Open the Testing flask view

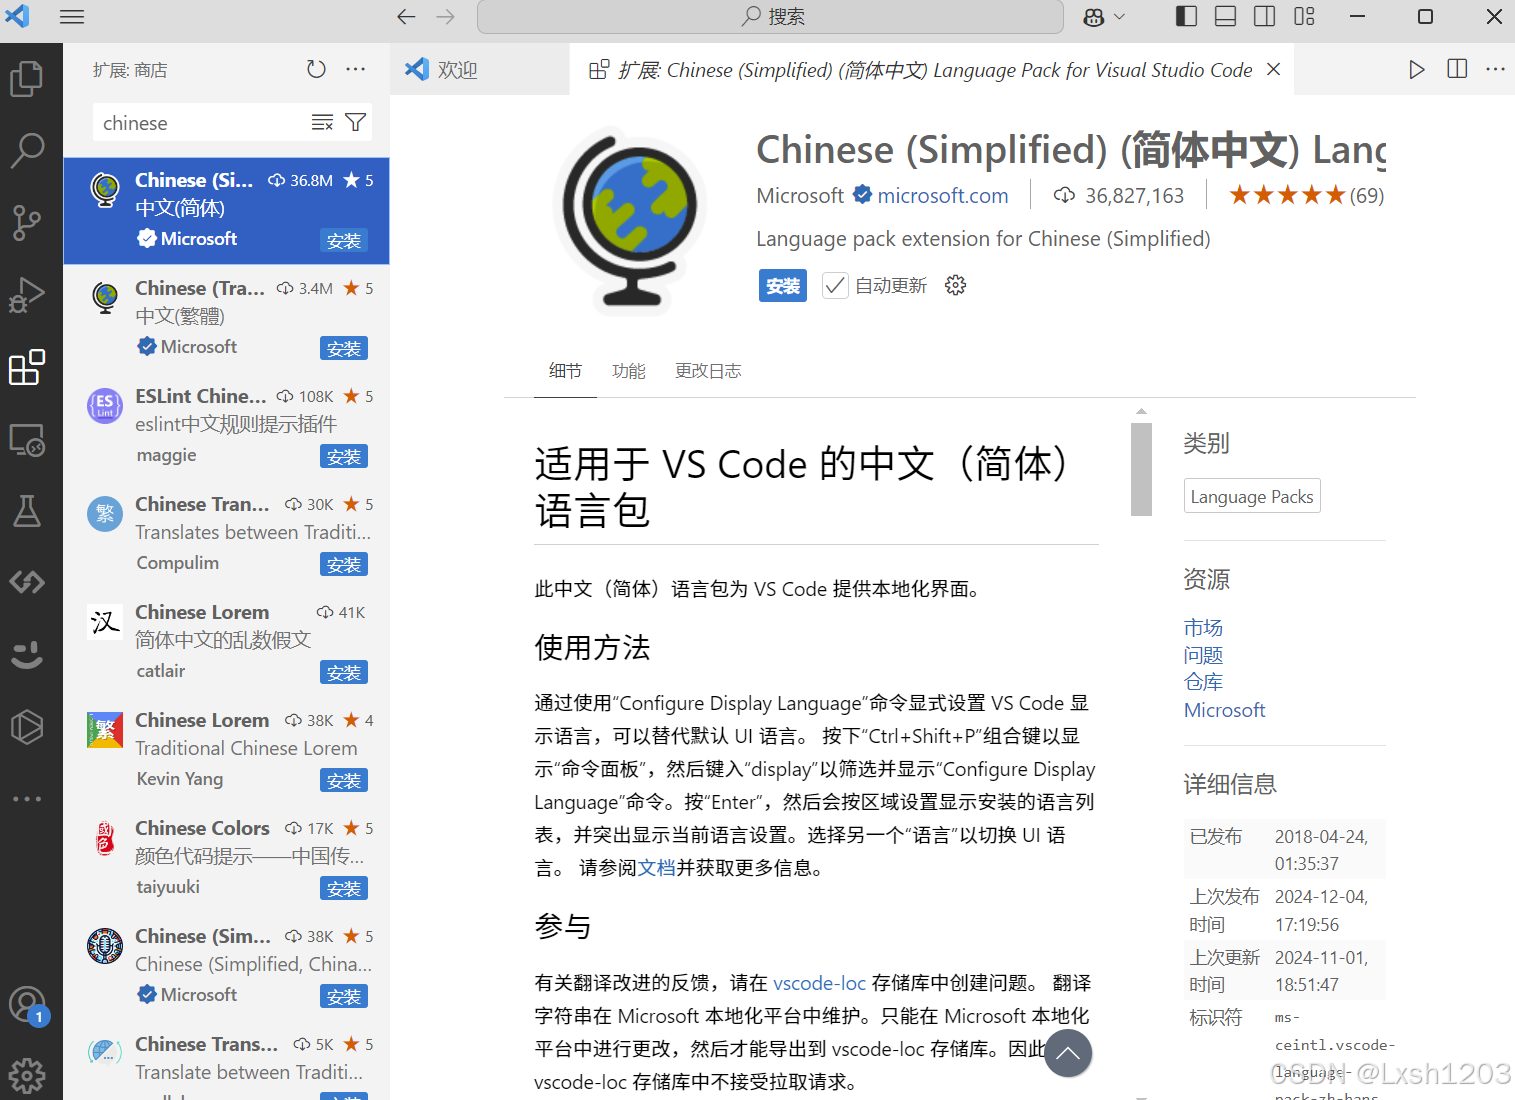[x=27, y=511]
